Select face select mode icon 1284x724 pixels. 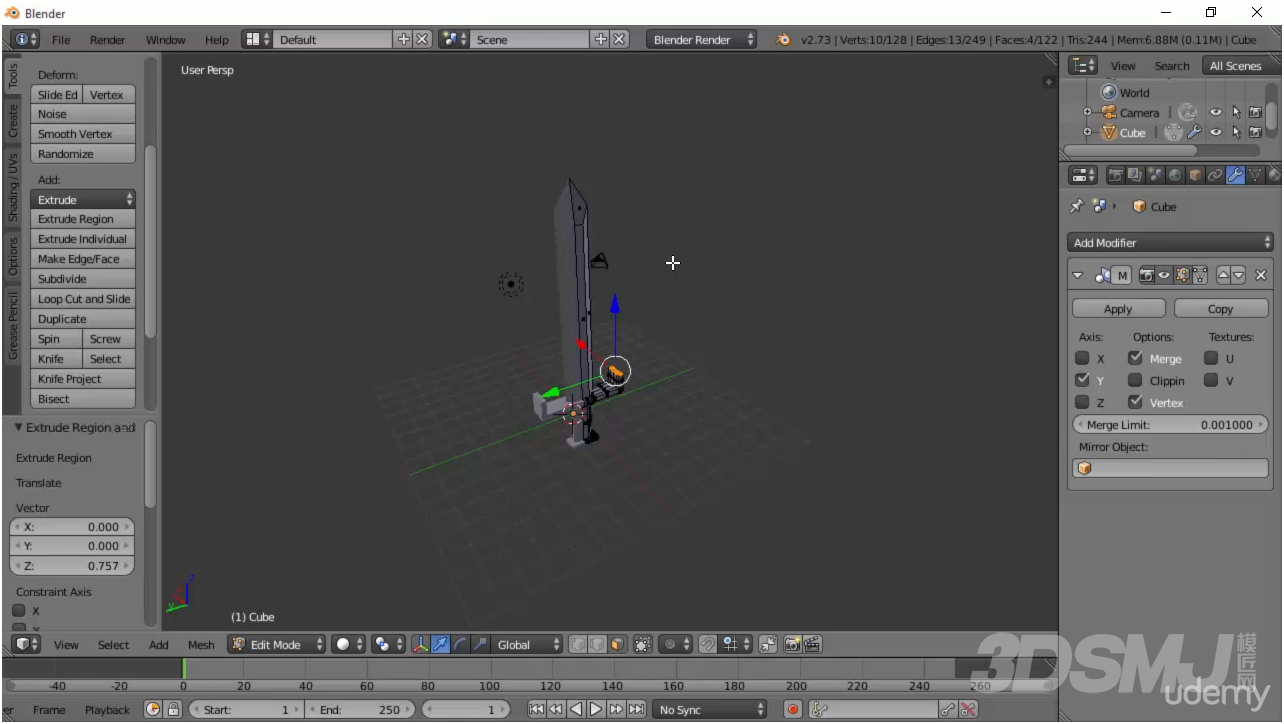618,644
